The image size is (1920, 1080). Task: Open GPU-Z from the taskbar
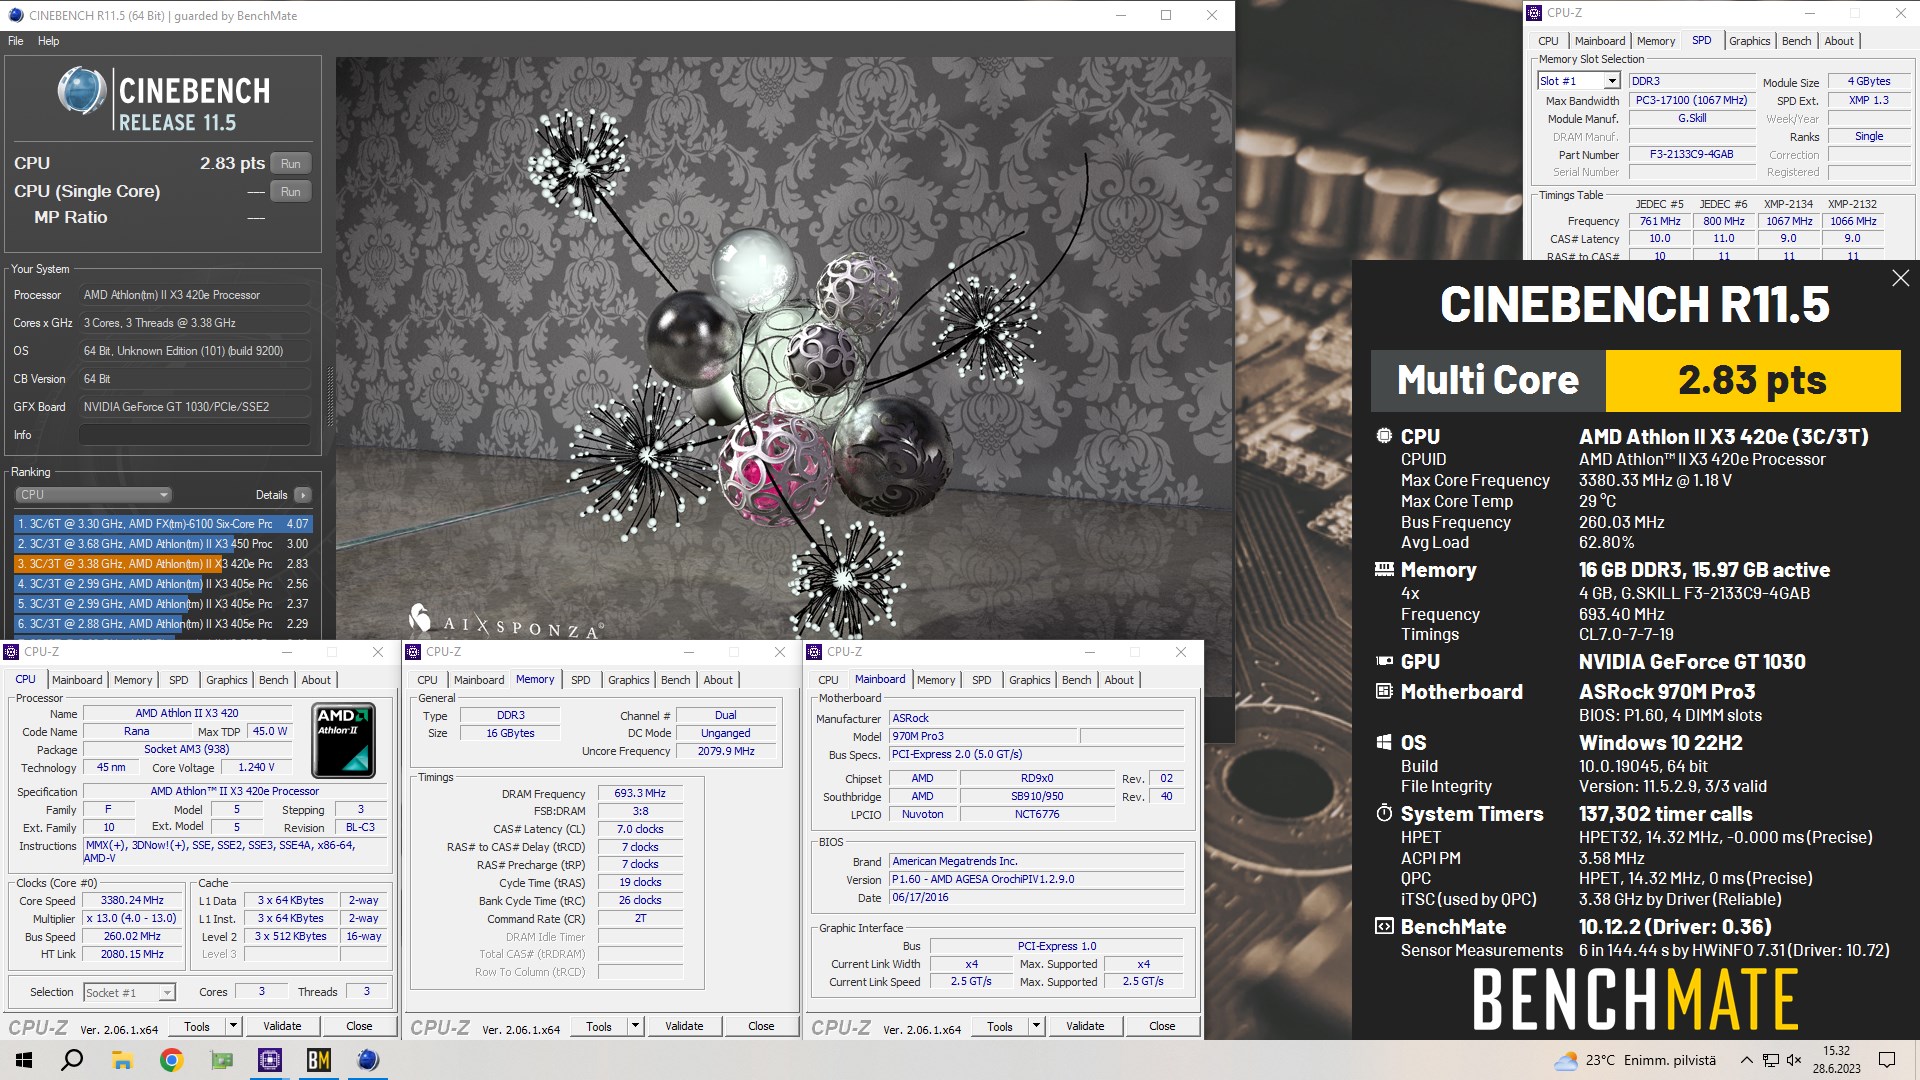tap(221, 1060)
